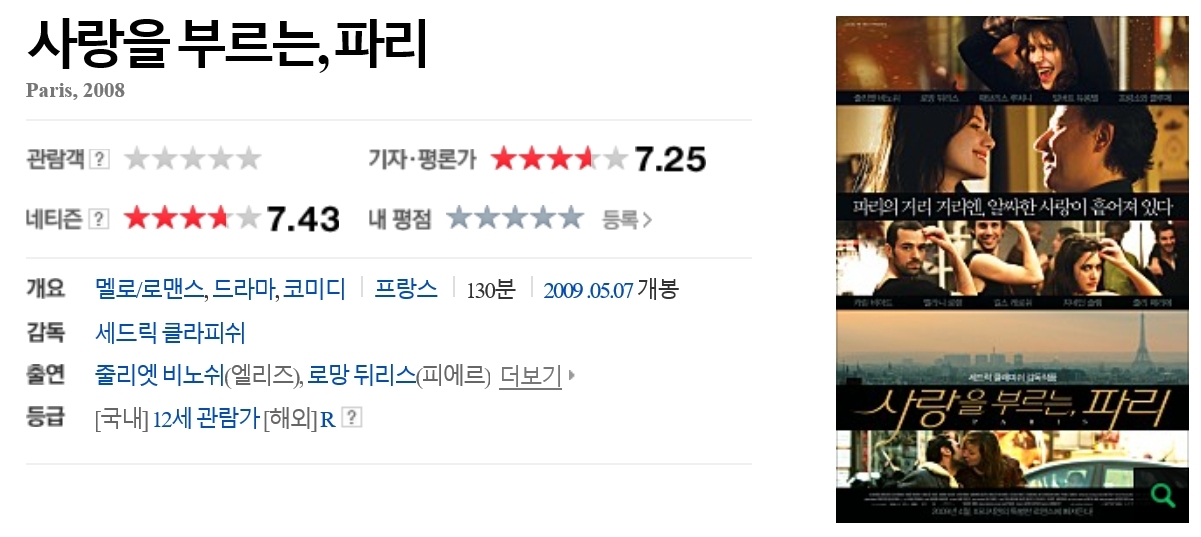Click the help icon beside the R rating
Viewport: 1201px width, 537px height.
[x=351, y=418]
